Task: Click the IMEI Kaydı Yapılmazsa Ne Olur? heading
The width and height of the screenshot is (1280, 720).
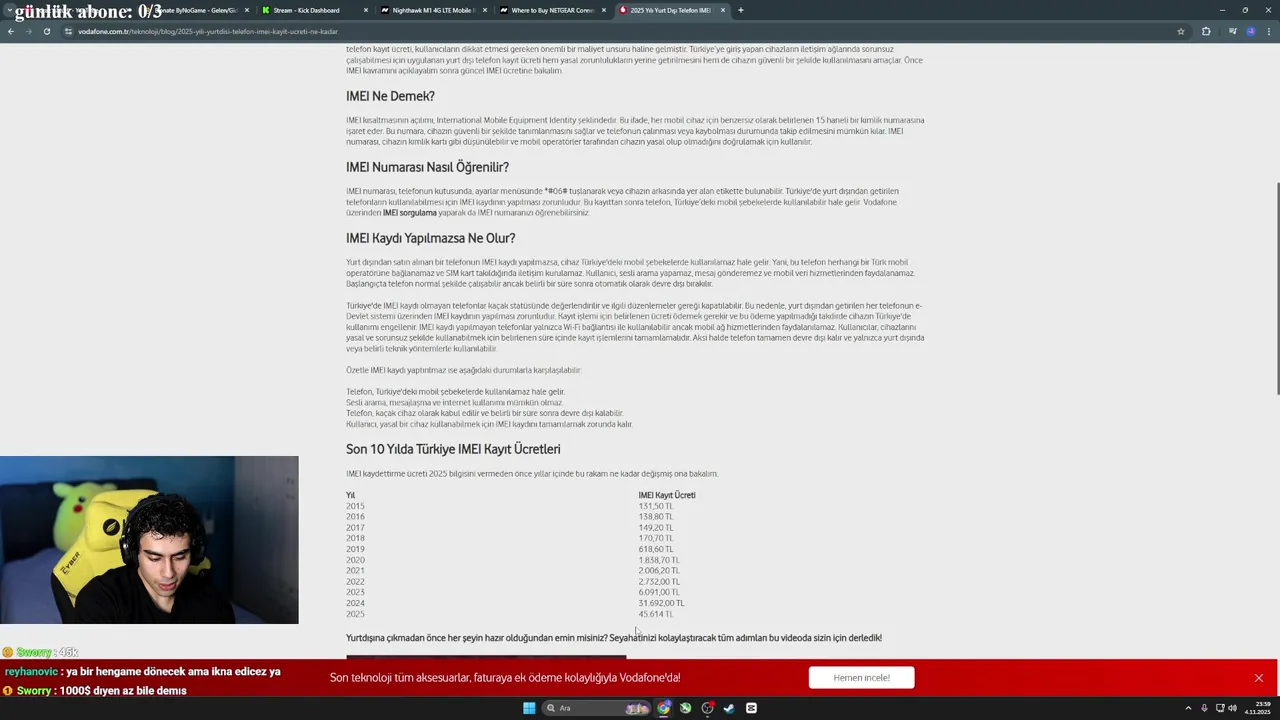Action: point(430,238)
